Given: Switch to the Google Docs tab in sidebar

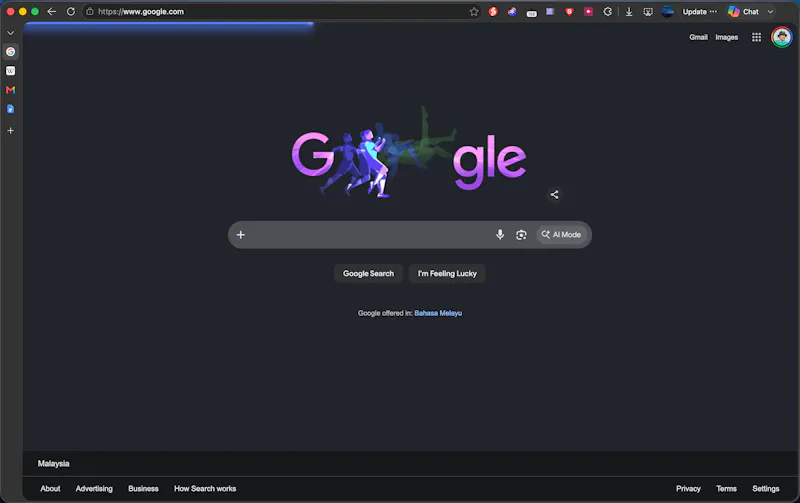Looking at the screenshot, I should pos(10,109).
